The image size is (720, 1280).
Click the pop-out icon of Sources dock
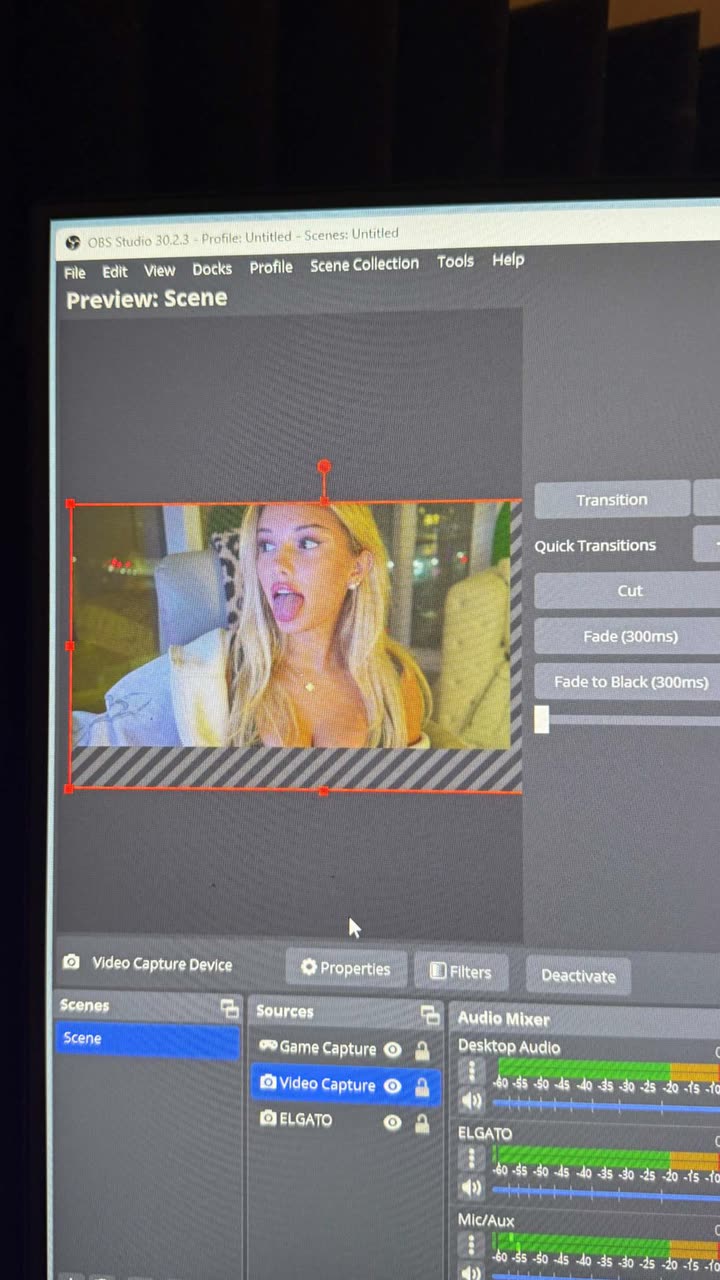click(x=430, y=1015)
